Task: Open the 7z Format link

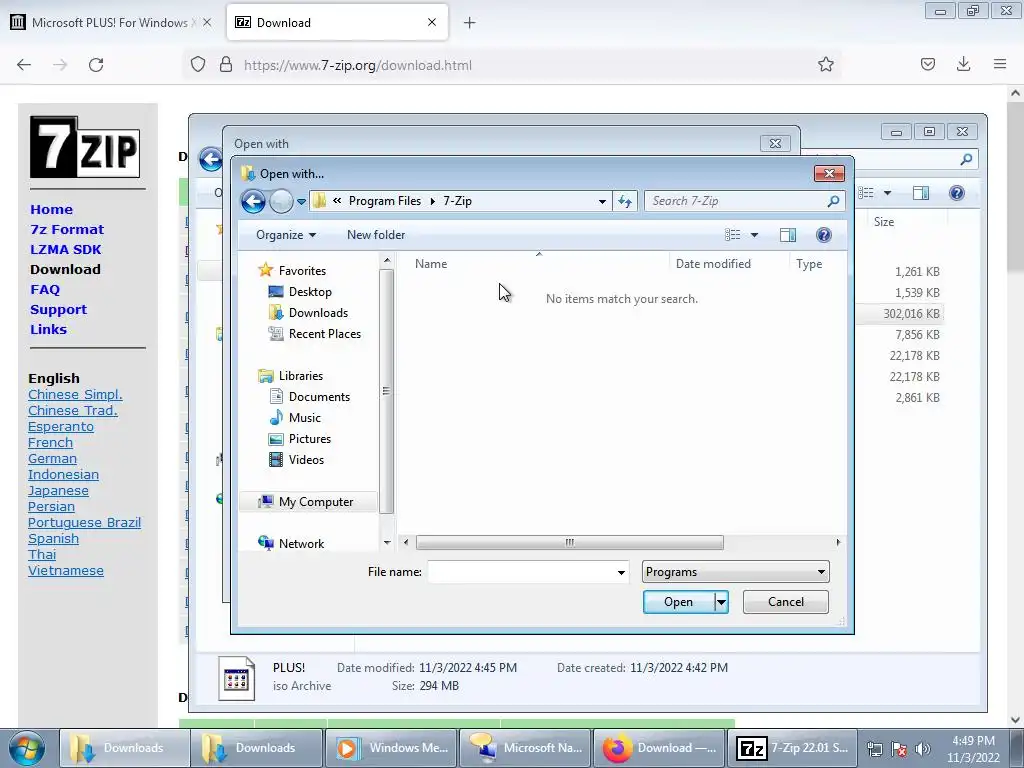Action: pos(67,230)
